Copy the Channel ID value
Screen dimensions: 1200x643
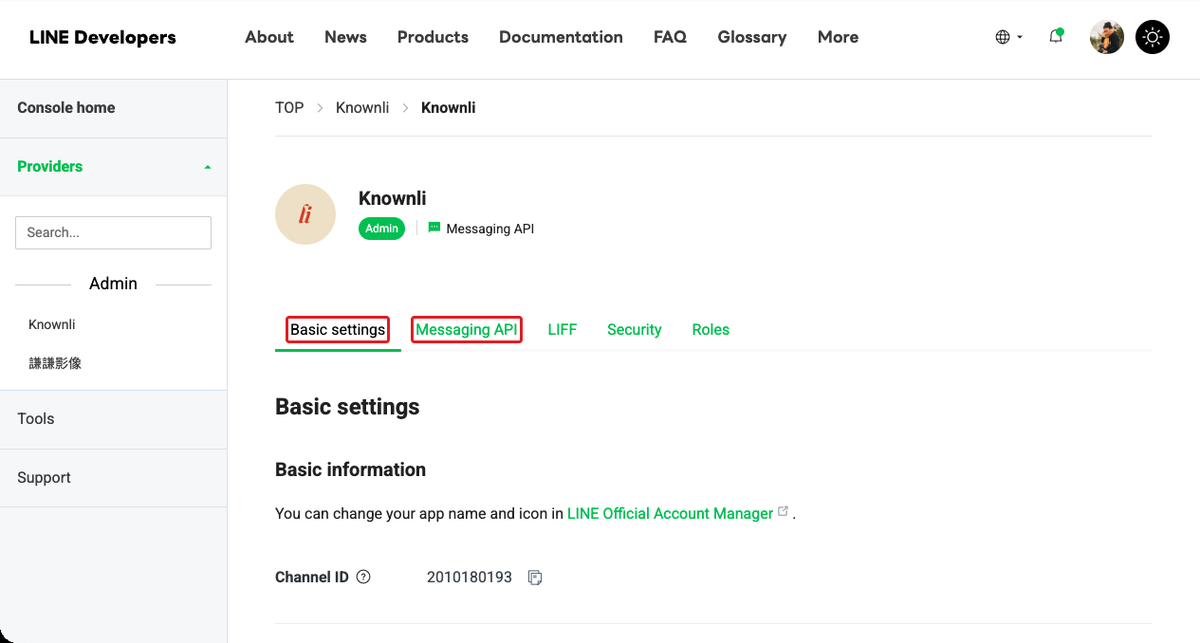click(535, 577)
